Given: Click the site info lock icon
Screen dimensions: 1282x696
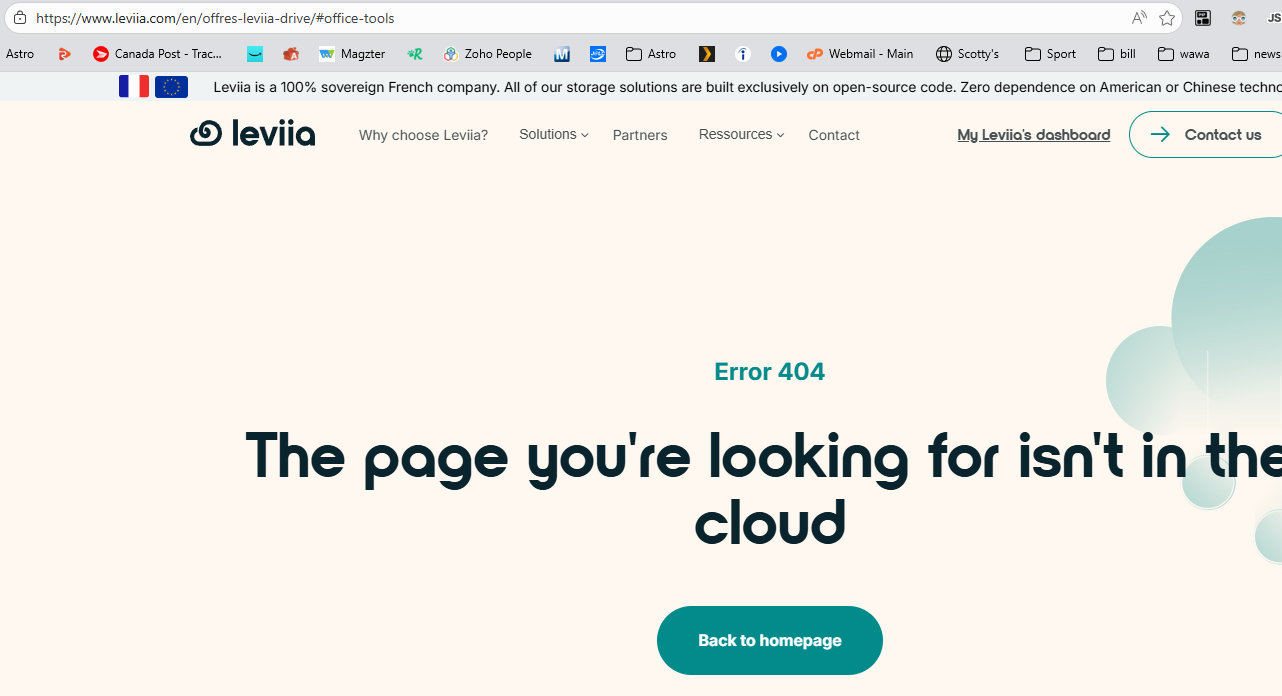Looking at the screenshot, I should (x=20, y=18).
